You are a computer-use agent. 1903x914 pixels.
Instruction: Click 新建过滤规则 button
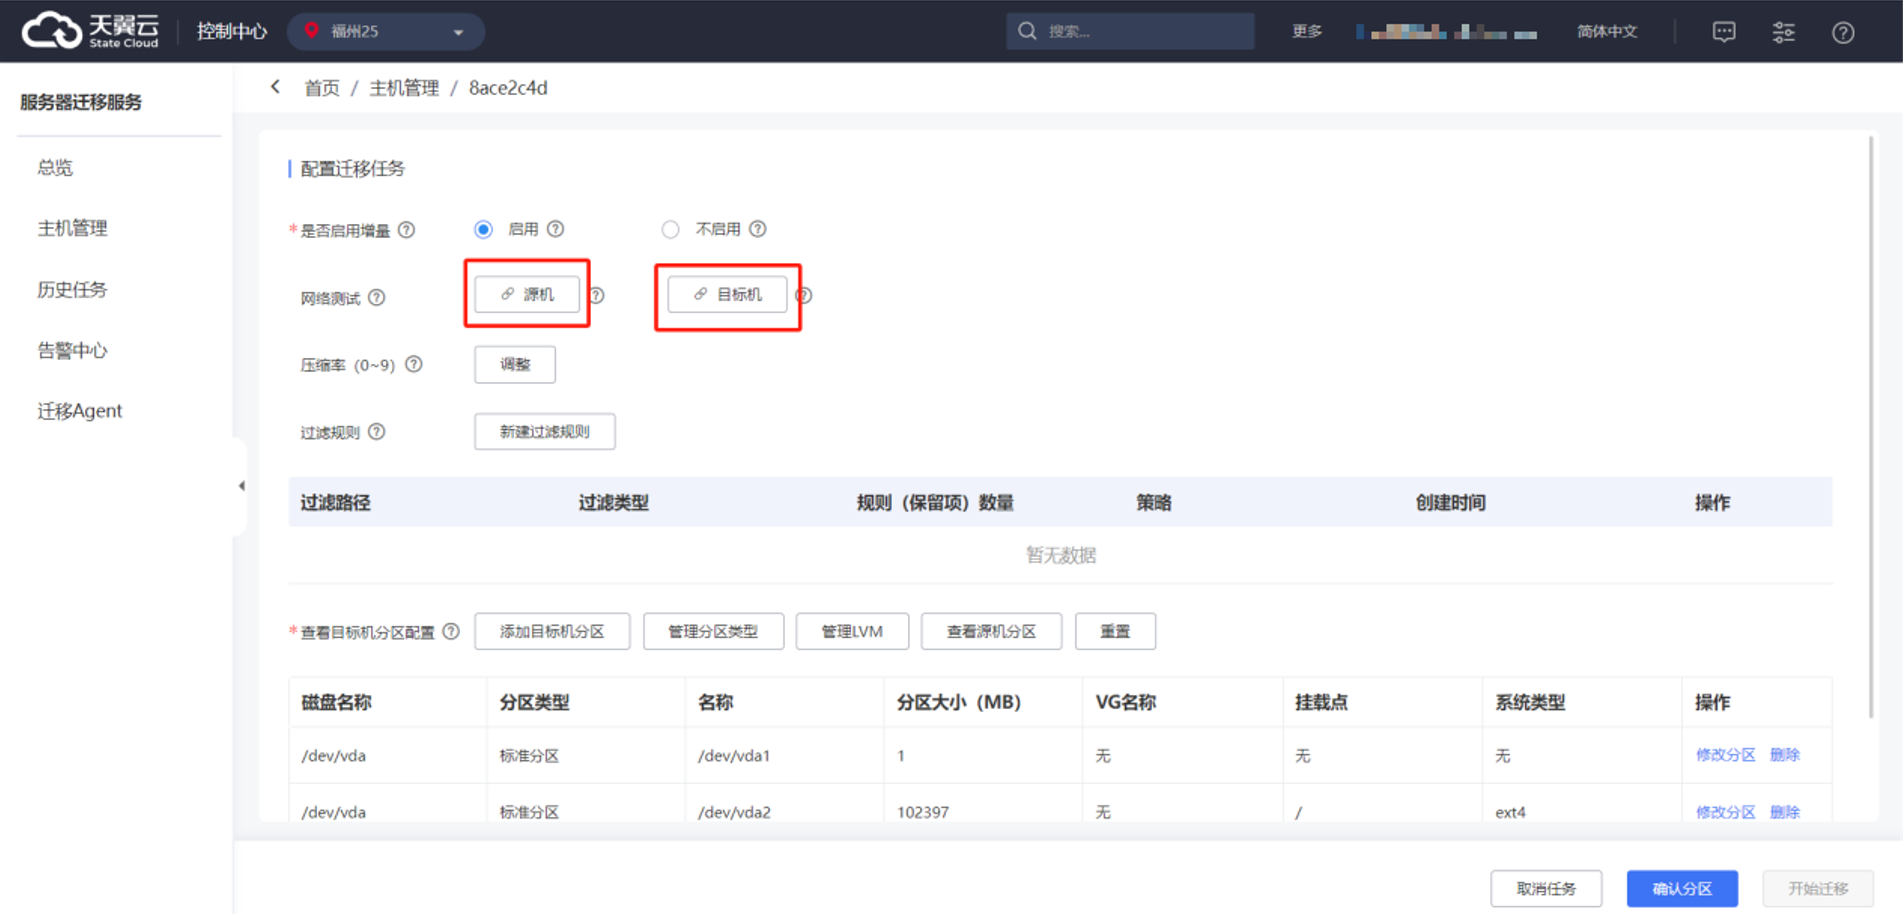pyautogui.click(x=545, y=432)
